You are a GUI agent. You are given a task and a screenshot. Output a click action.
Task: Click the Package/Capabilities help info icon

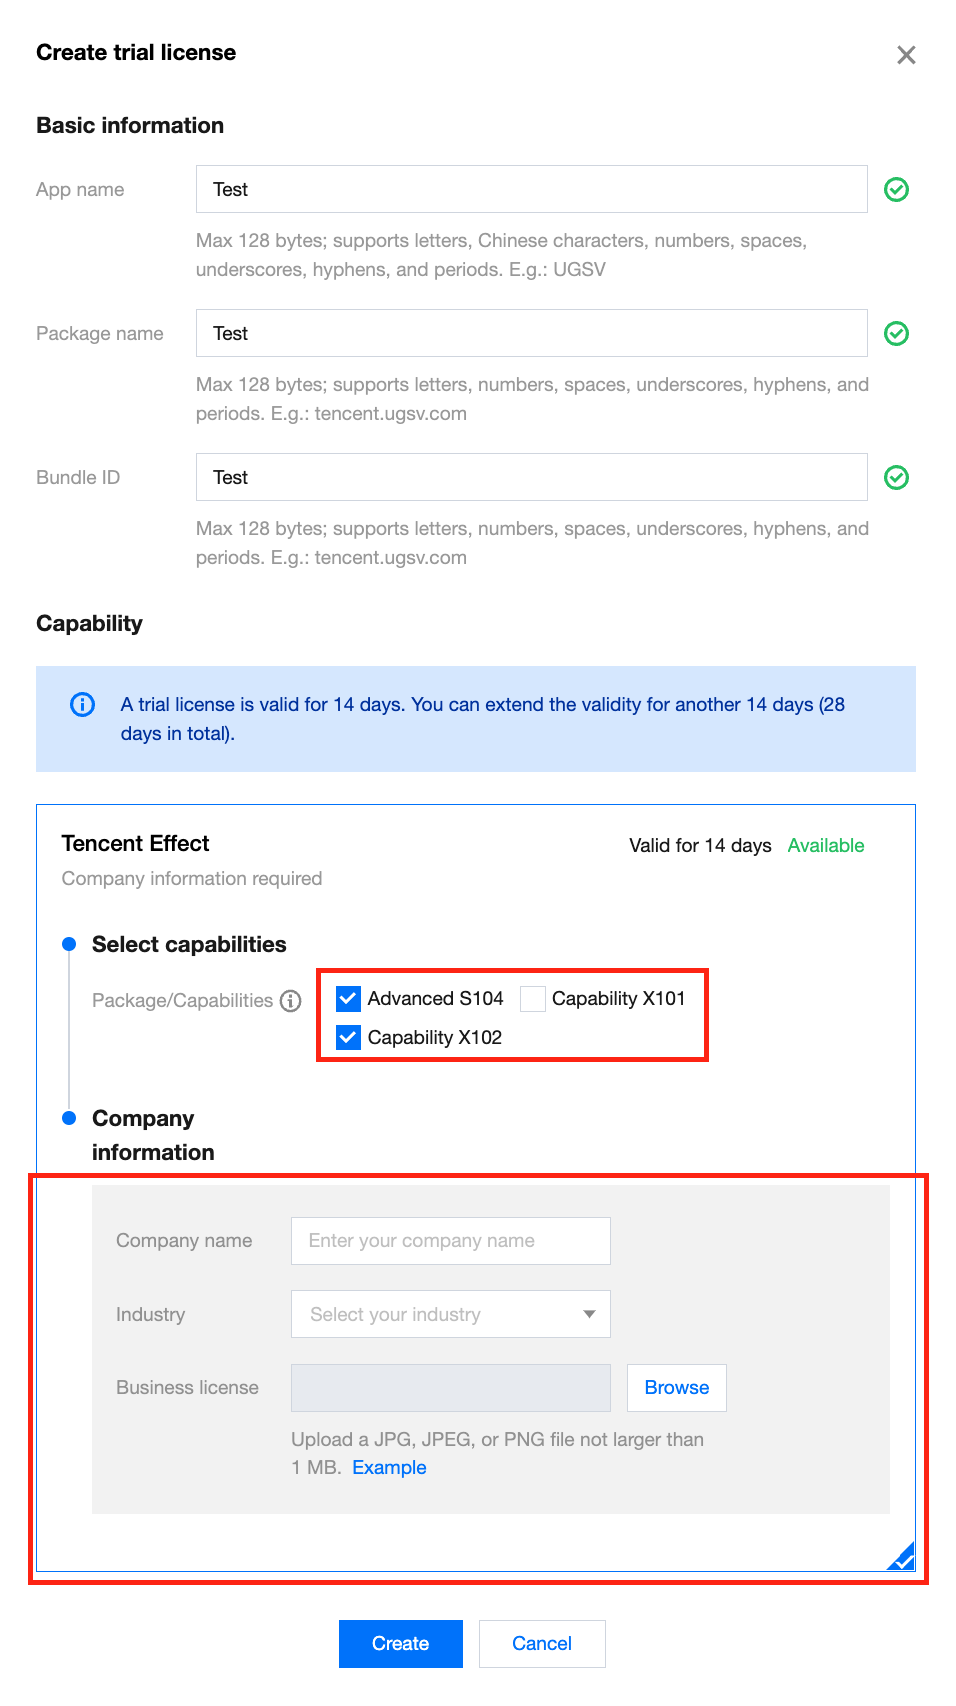[x=290, y=1001]
